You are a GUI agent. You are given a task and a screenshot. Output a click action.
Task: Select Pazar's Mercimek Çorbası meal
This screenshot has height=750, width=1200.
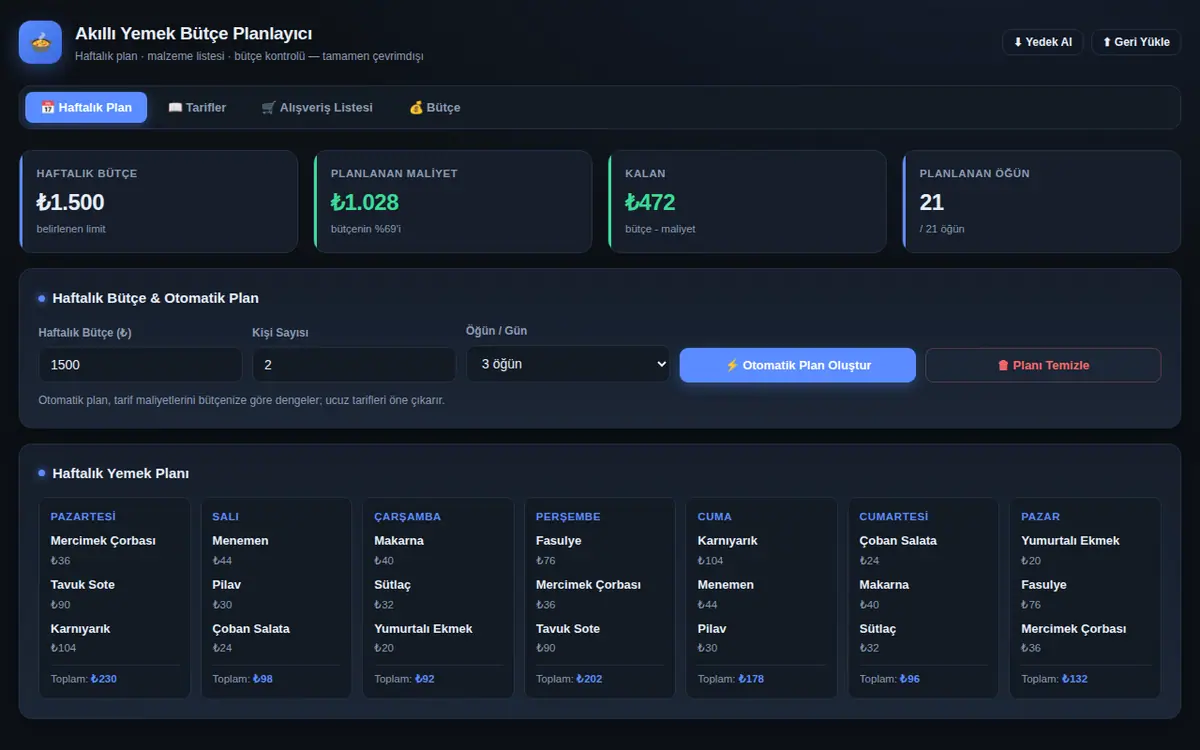click(x=1074, y=629)
